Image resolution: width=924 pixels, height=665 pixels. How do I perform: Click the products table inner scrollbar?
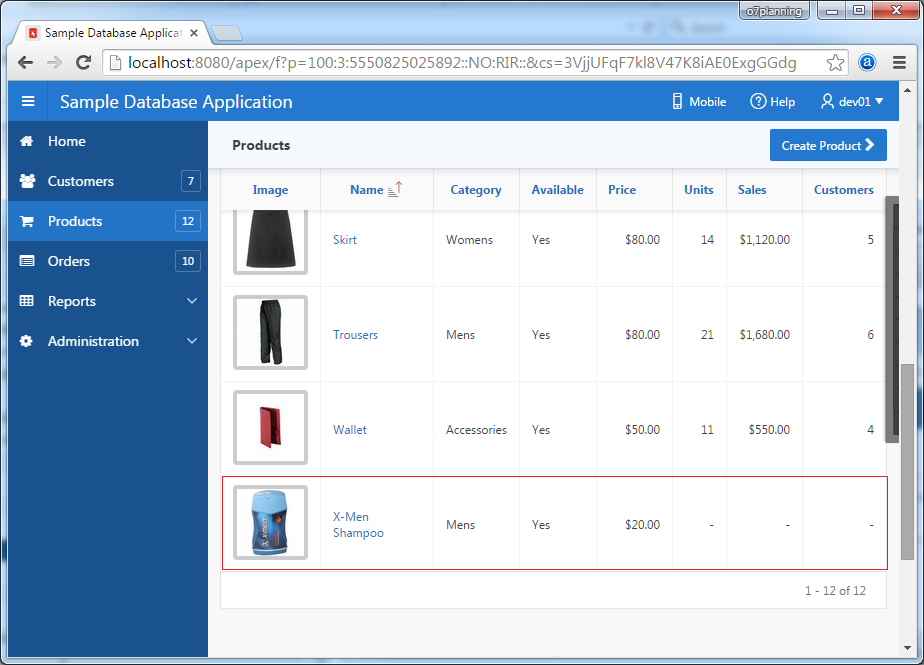892,320
